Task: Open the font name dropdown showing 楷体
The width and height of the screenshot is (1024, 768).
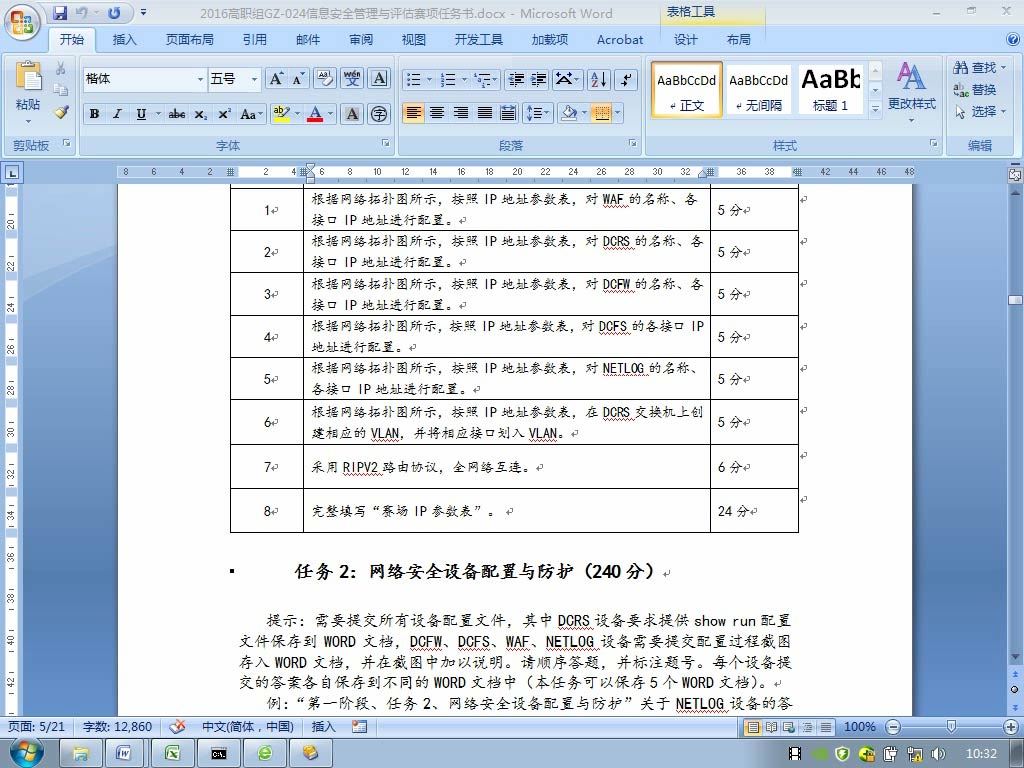Action: (200, 79)
